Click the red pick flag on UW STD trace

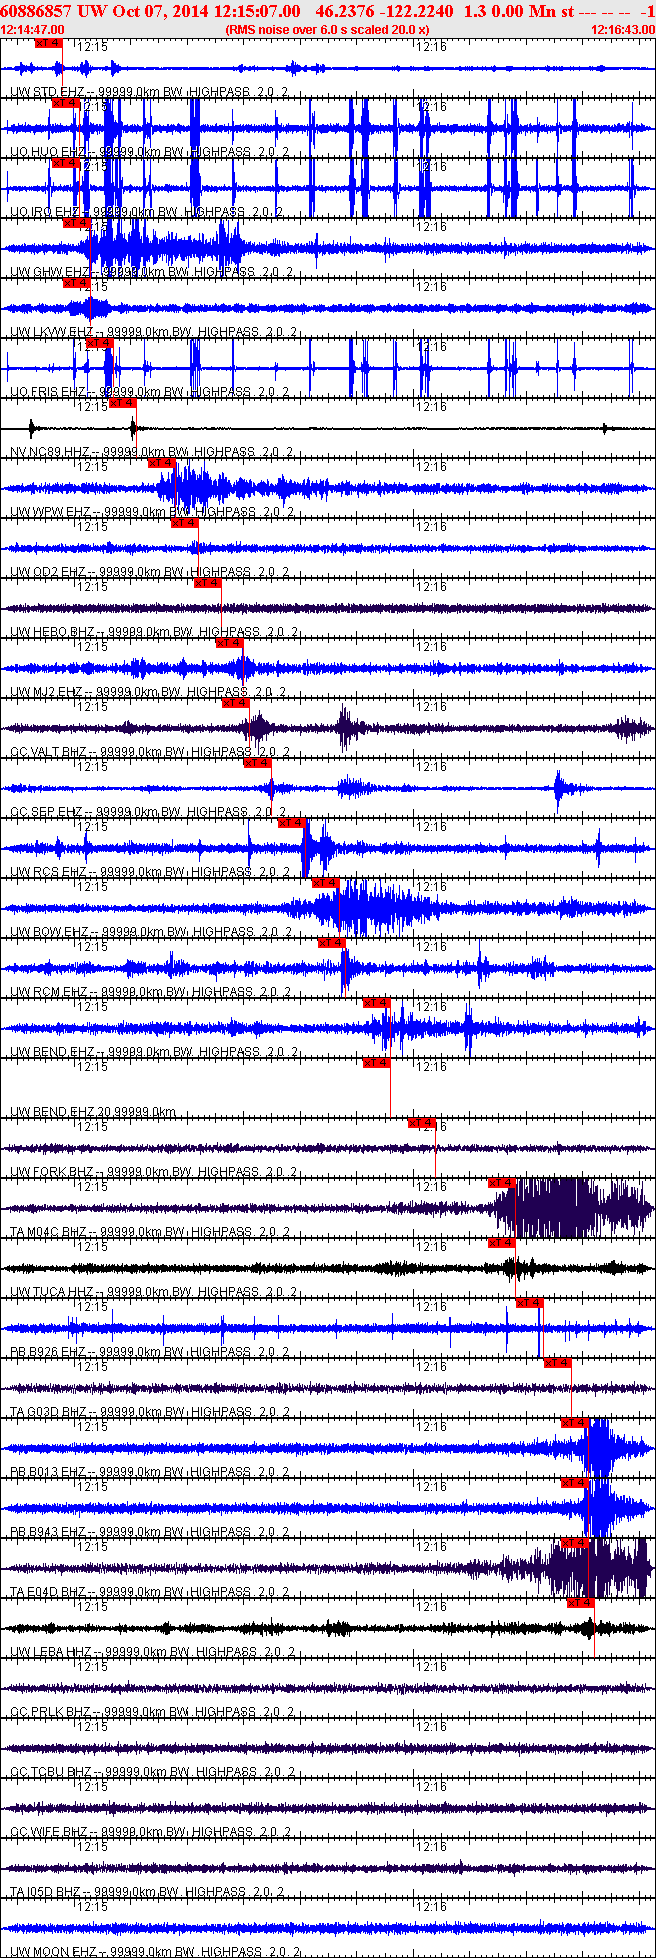(48, 43)
